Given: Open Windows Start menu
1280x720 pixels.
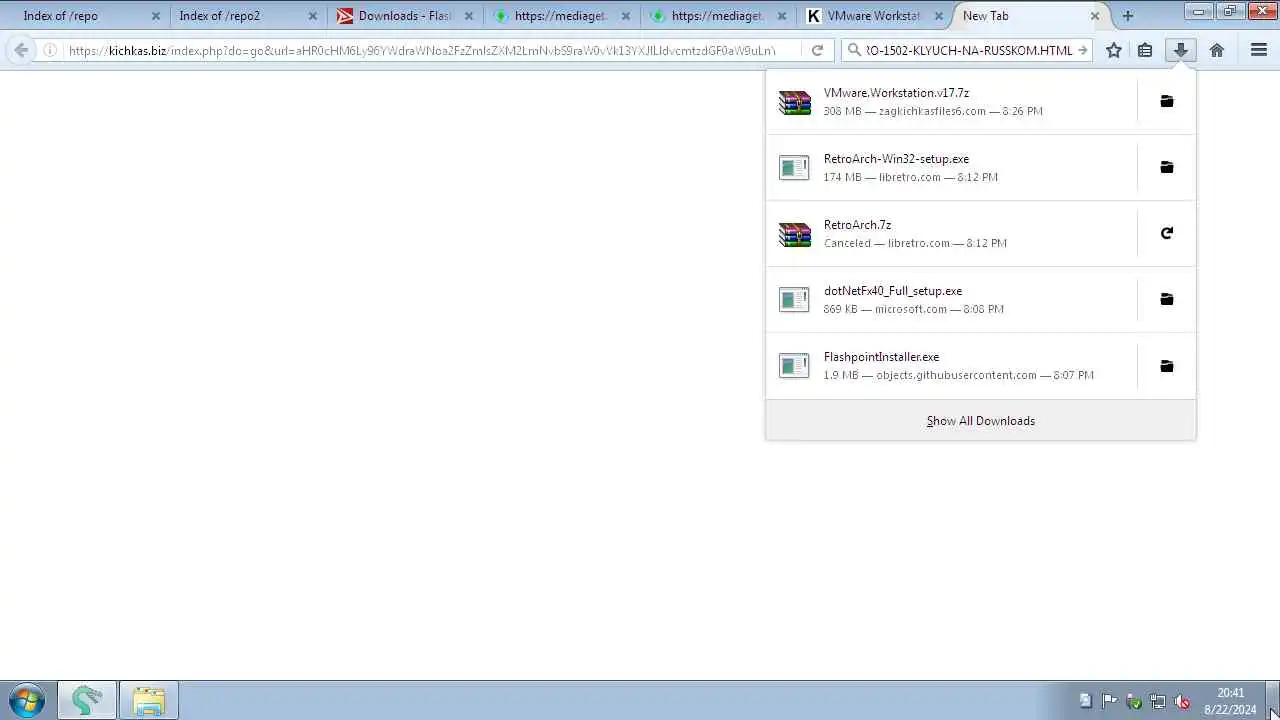Looking at the screenshot, I should click(27, 700).
